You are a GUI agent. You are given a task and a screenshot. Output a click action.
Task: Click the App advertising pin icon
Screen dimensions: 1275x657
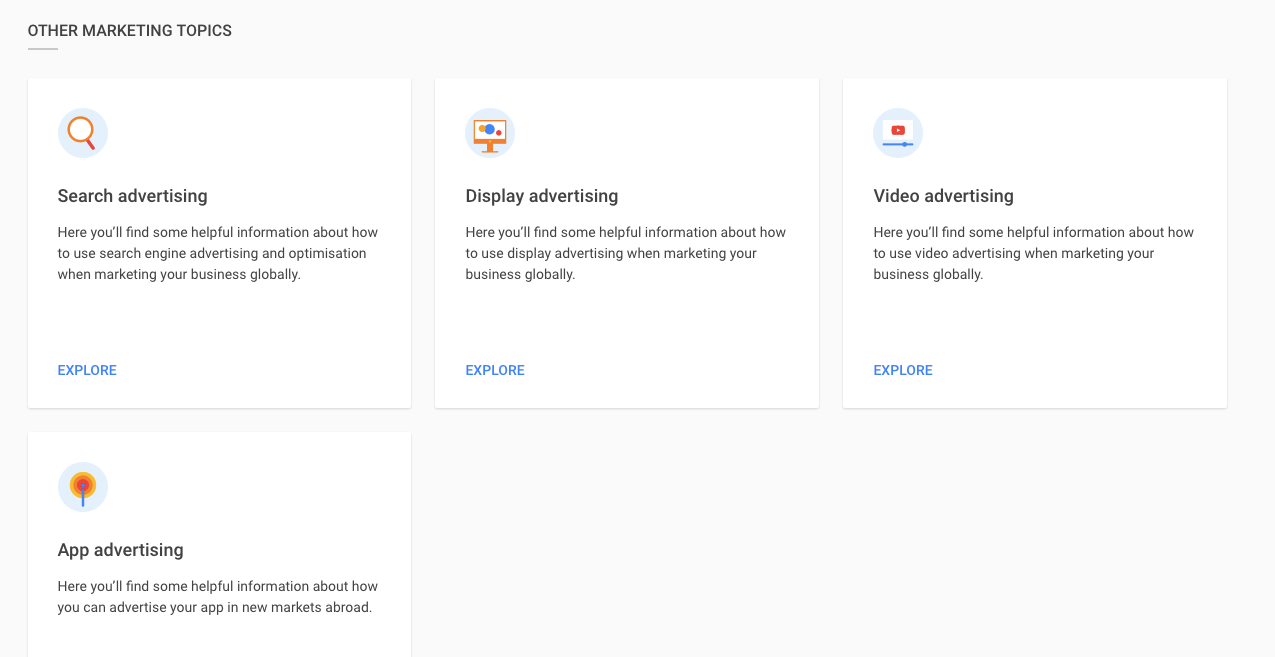(83, 487)
